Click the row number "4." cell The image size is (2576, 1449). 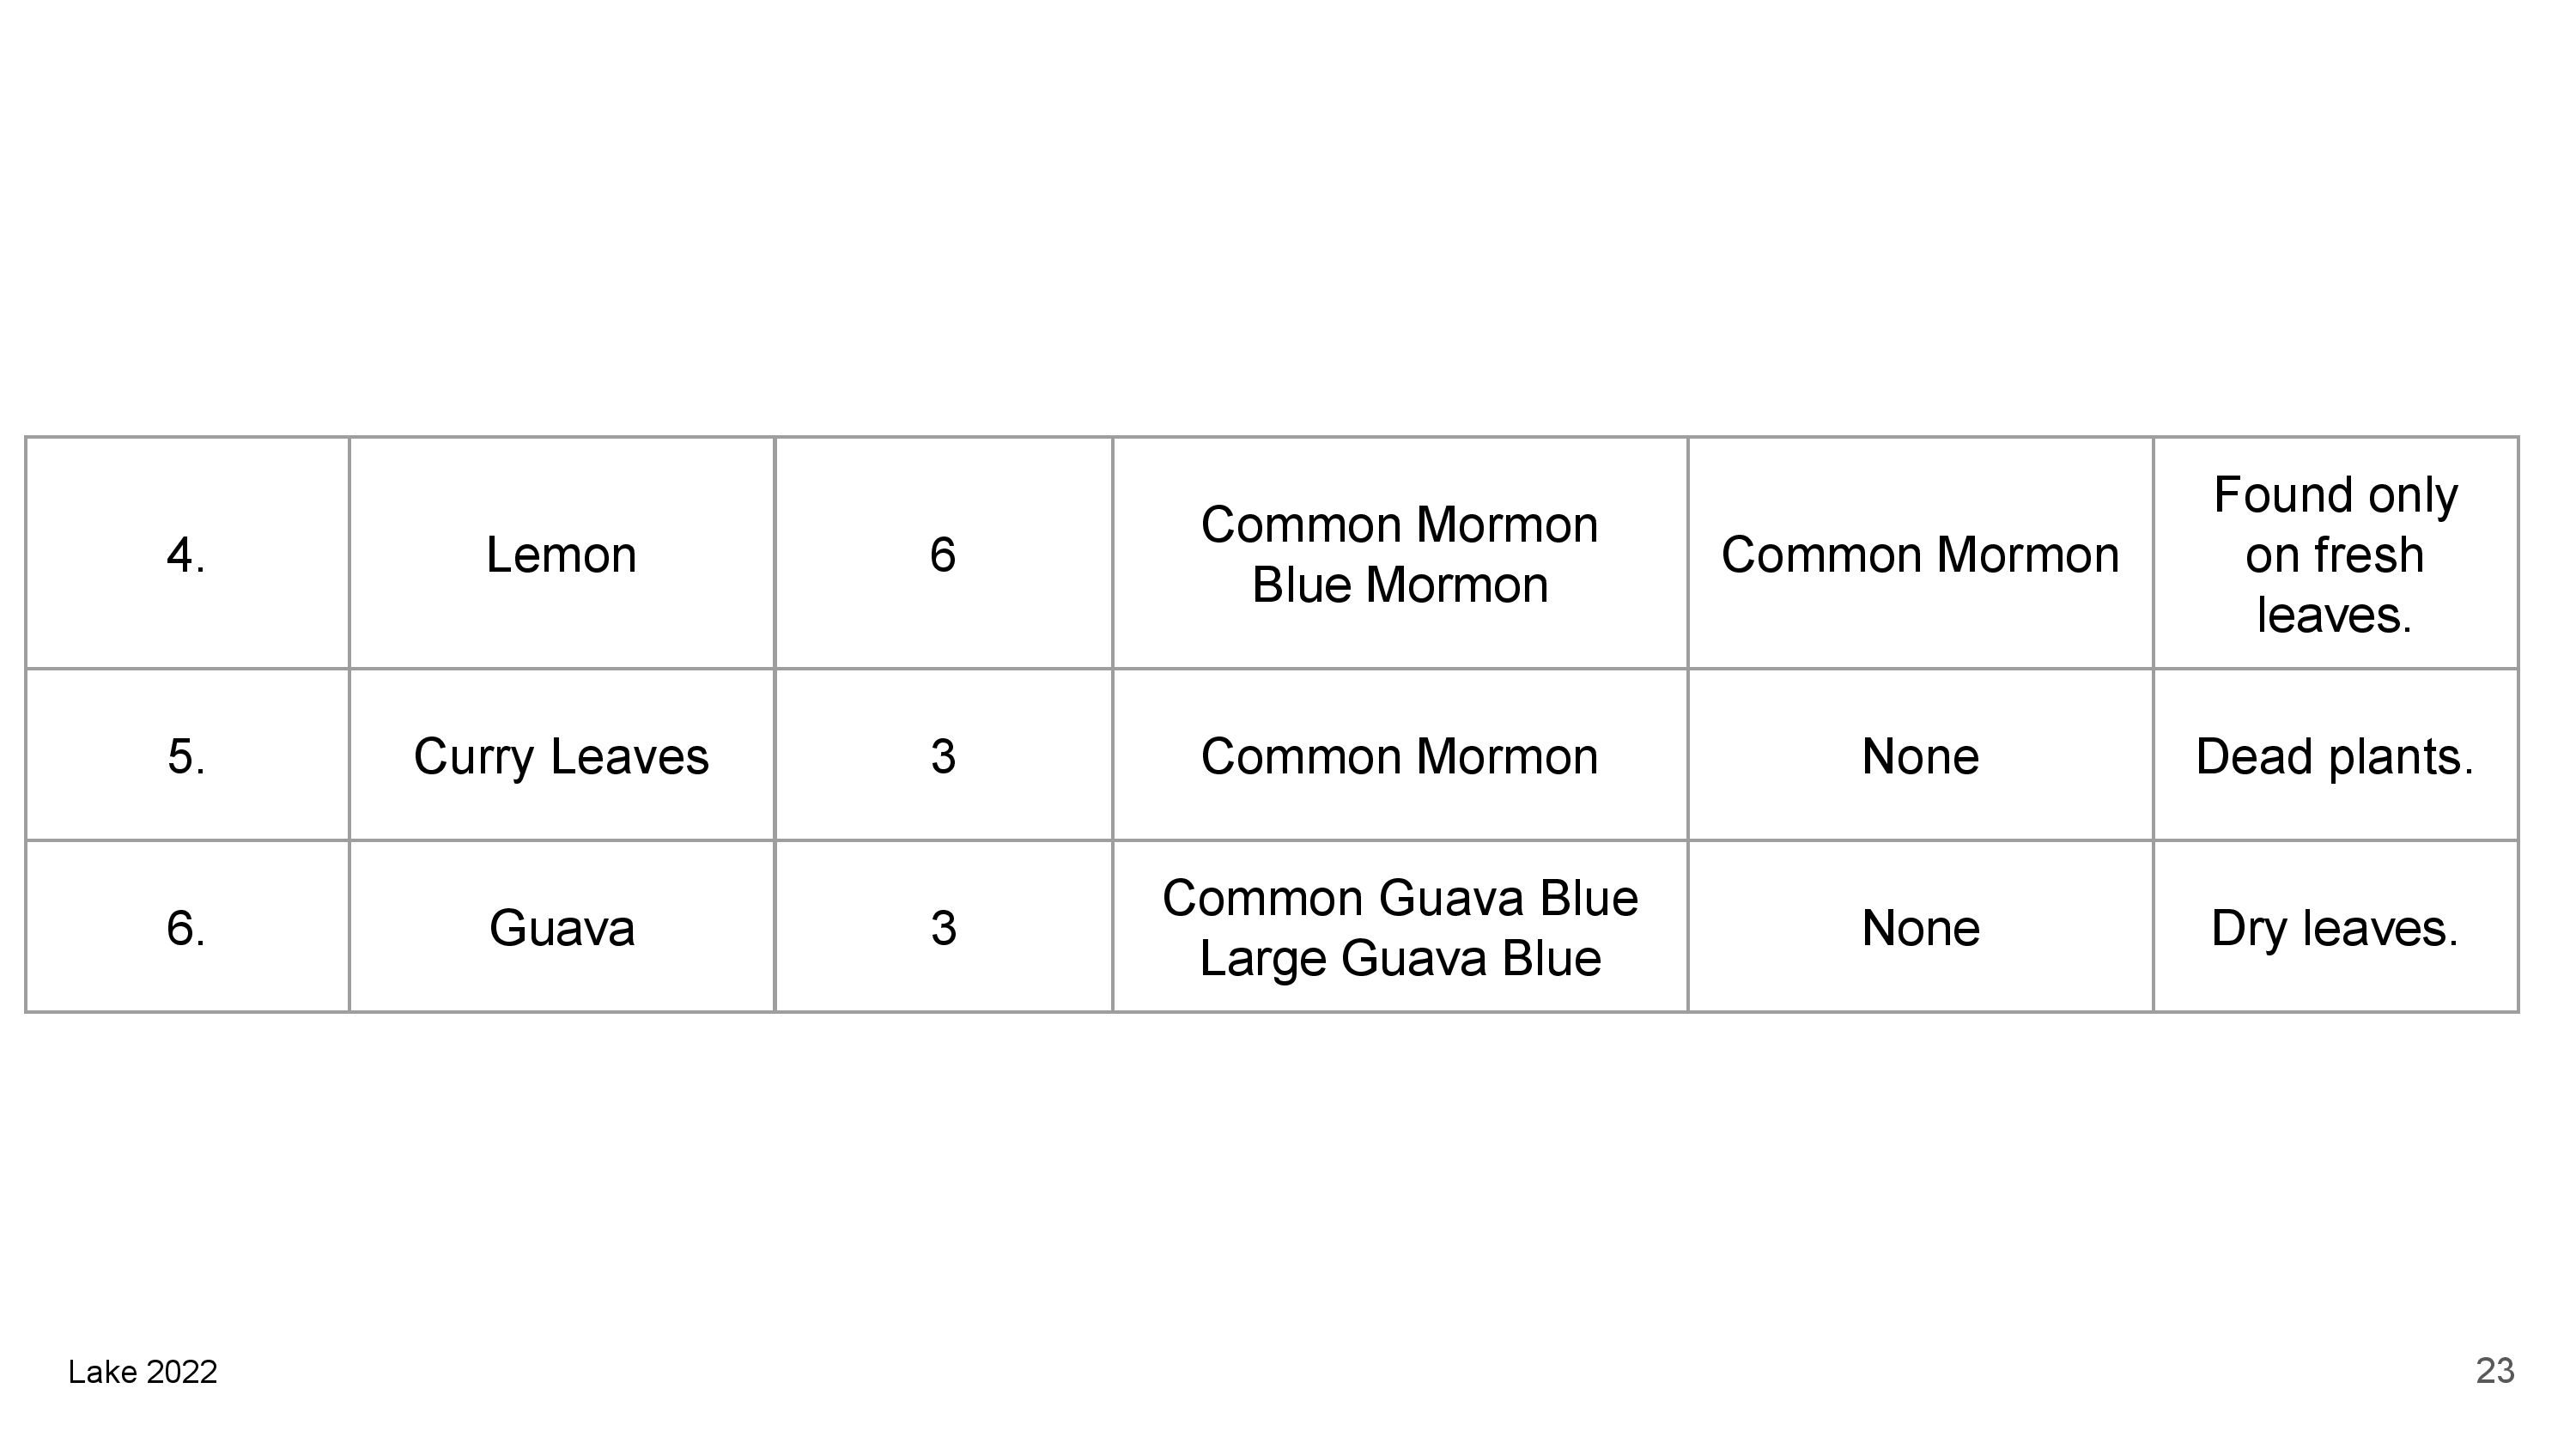pos(186,555)
